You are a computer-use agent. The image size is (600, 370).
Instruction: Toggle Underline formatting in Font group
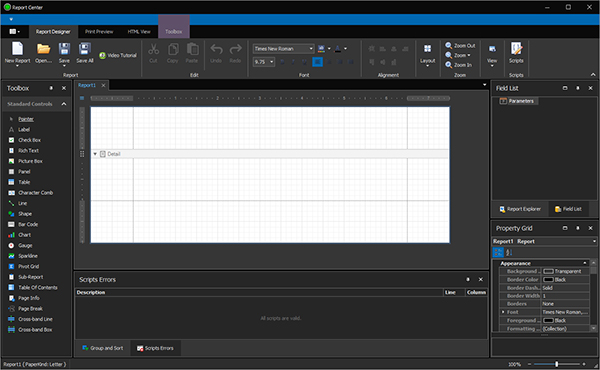(304, 62)
